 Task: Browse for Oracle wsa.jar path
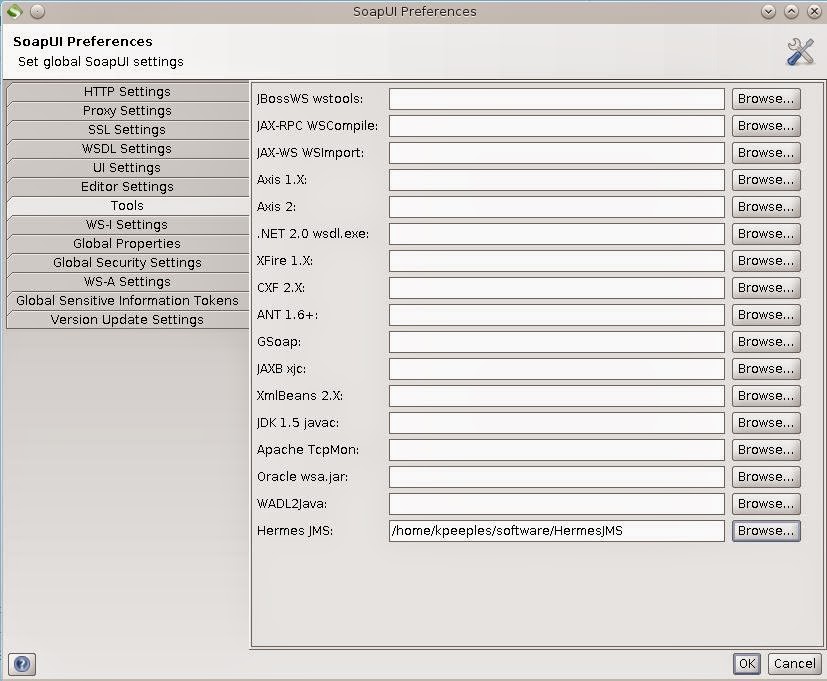[x=766, y=477]
